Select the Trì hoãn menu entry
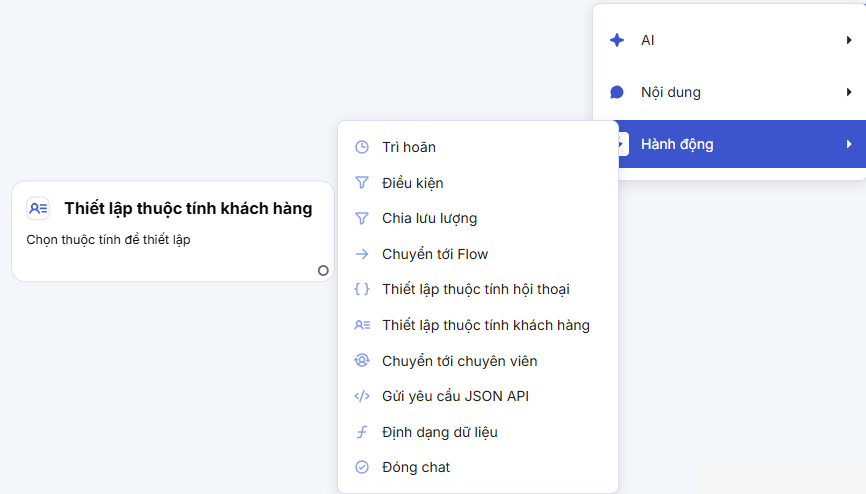 pos(408,147)
